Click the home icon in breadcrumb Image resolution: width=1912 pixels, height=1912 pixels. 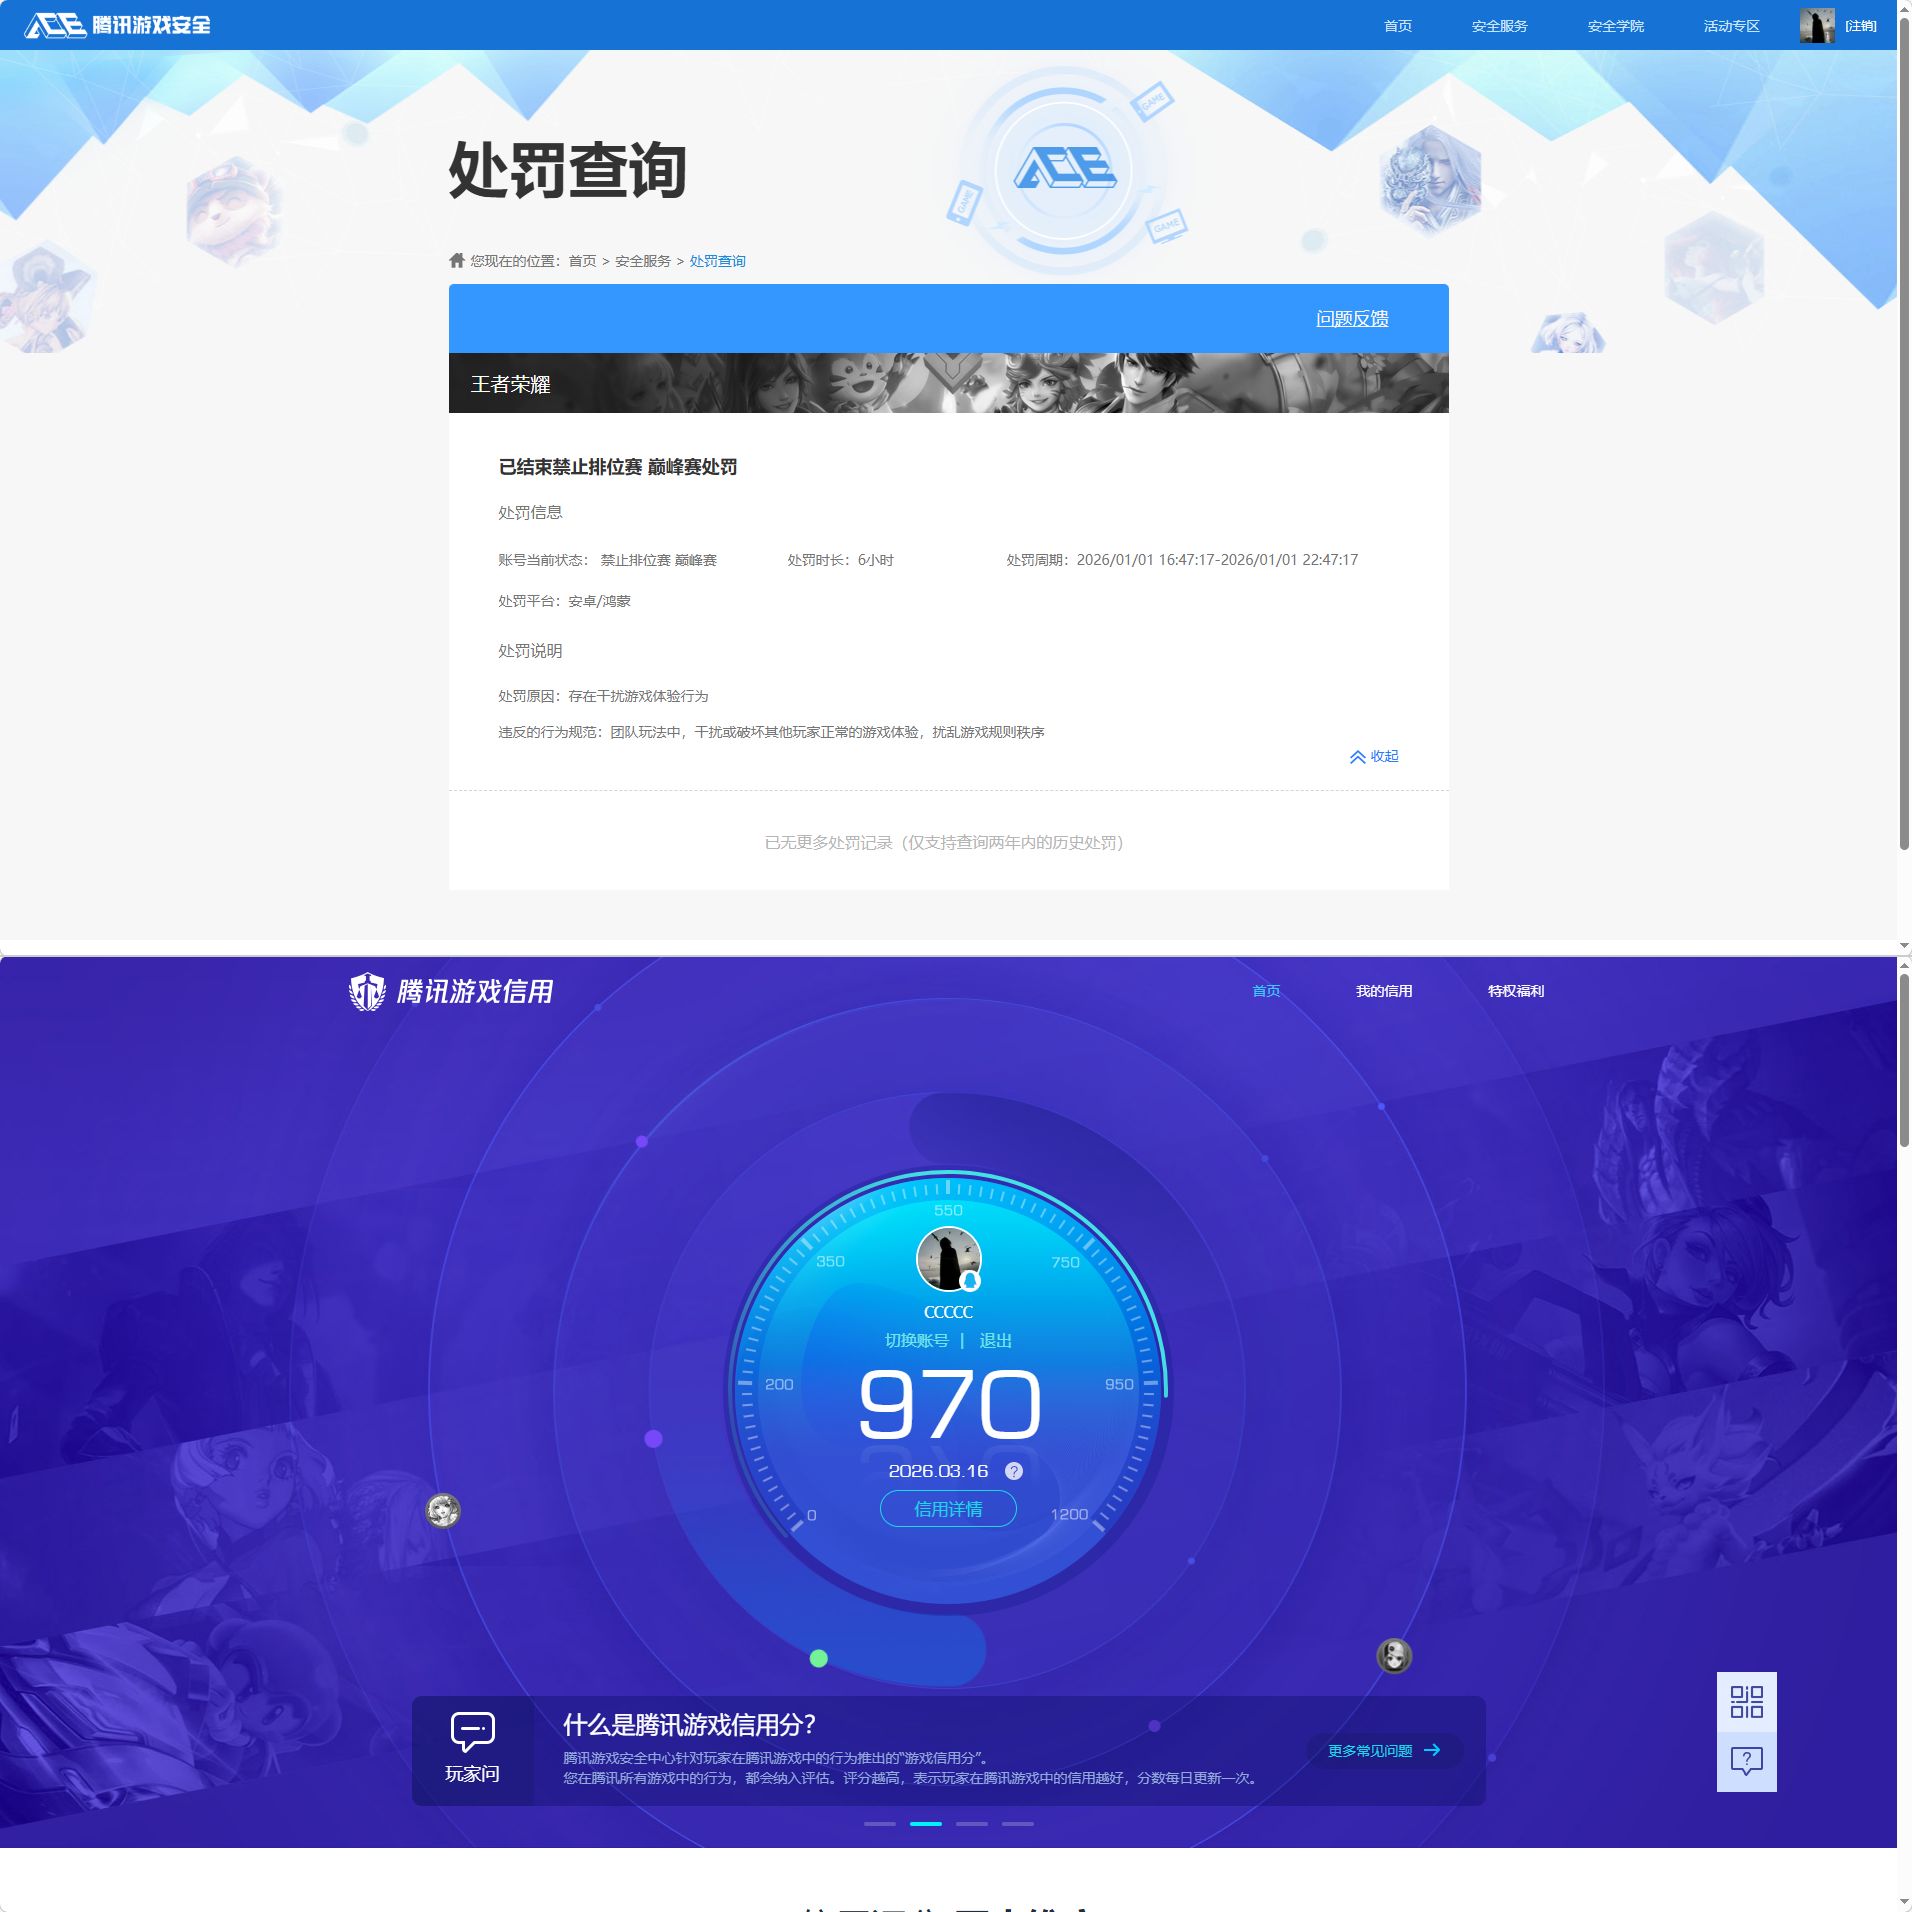coord(457,261)
